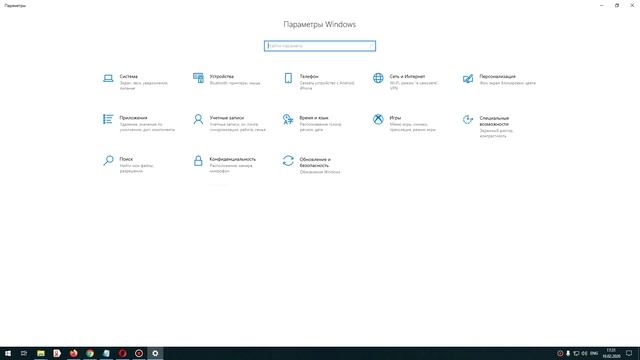Open the Система (System) laptop icon
This screenshot has width=640, height=360.
108,78
